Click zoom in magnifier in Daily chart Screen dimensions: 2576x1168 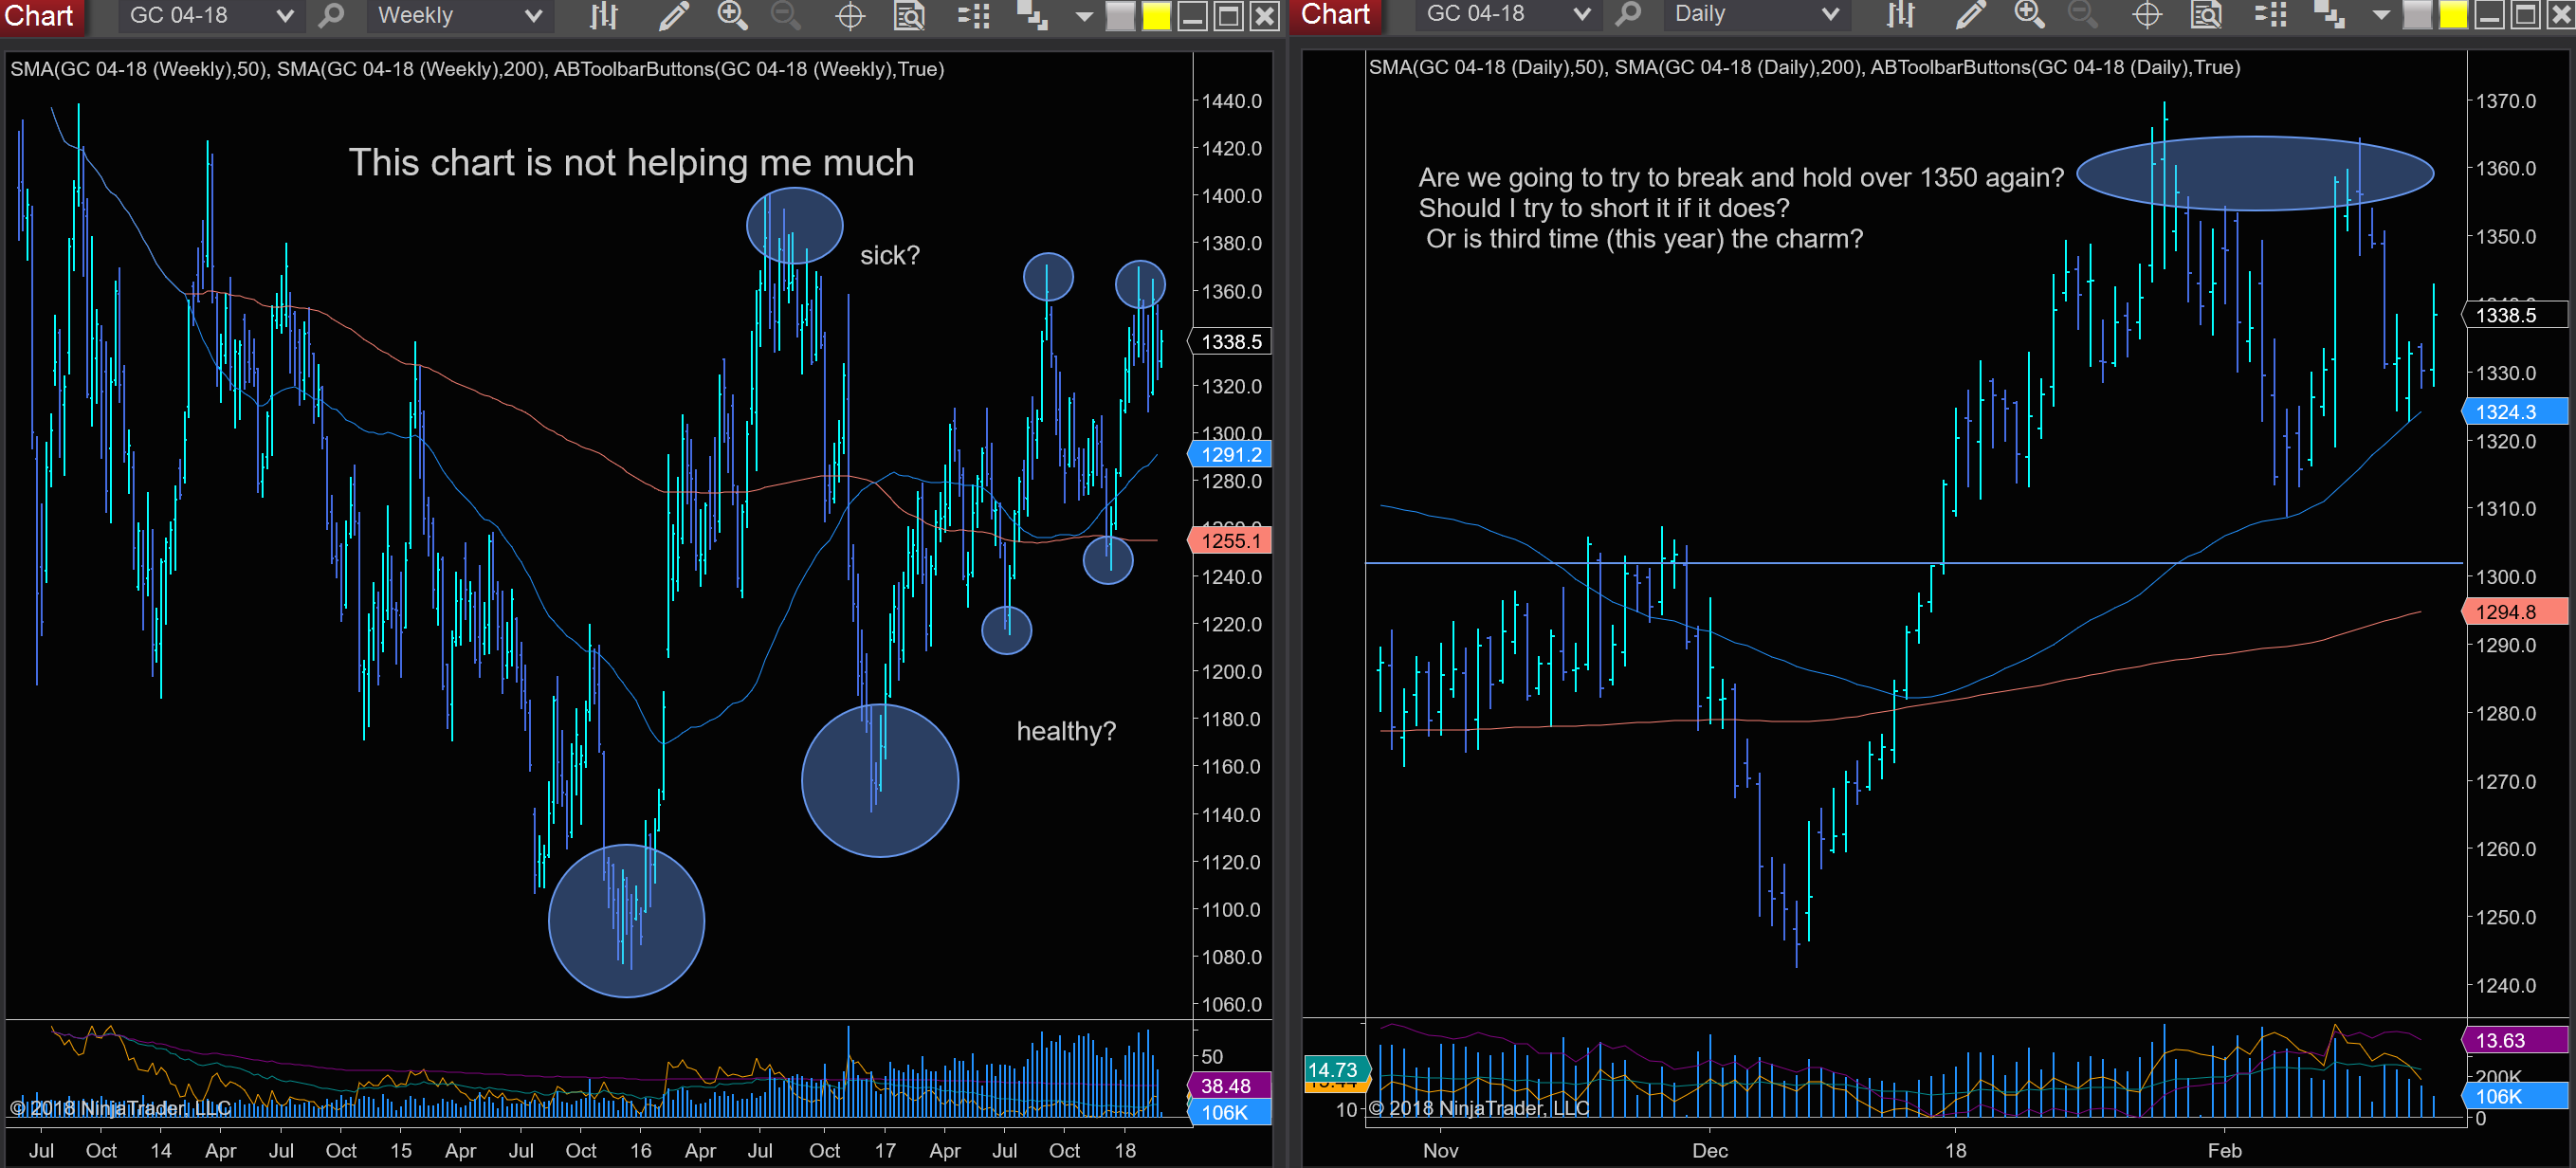tap(2029, 14)
